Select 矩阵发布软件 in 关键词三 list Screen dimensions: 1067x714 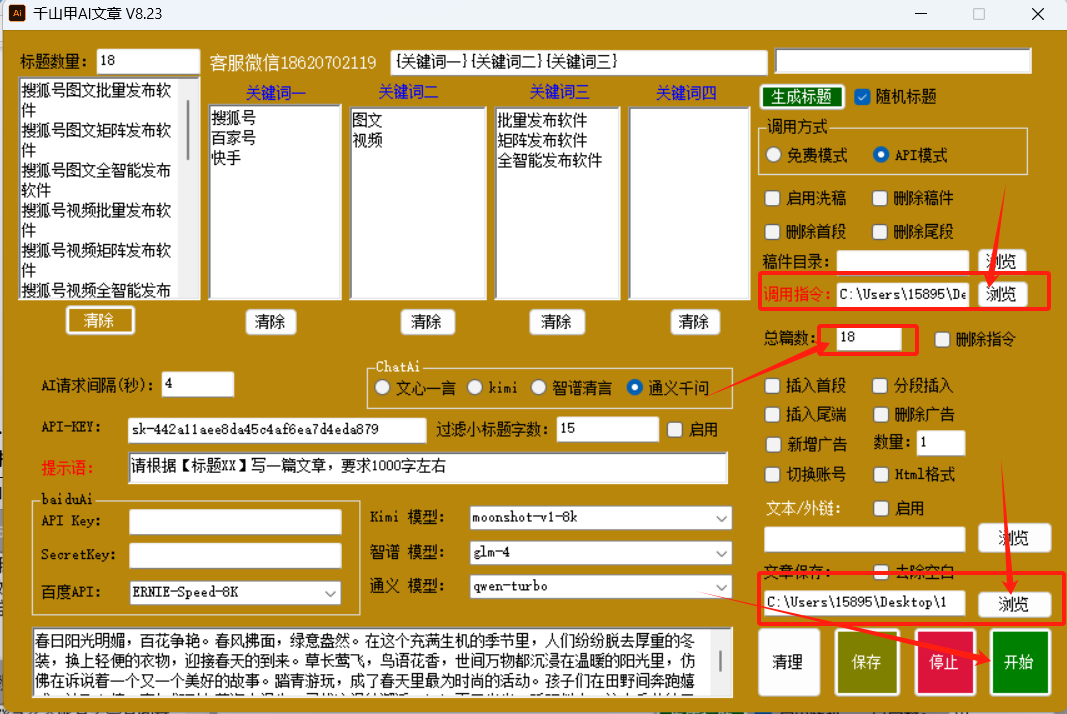(542, 141)
